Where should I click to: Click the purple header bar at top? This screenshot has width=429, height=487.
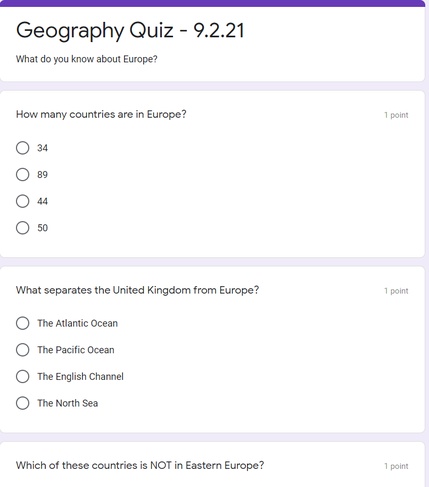(213, 3)
